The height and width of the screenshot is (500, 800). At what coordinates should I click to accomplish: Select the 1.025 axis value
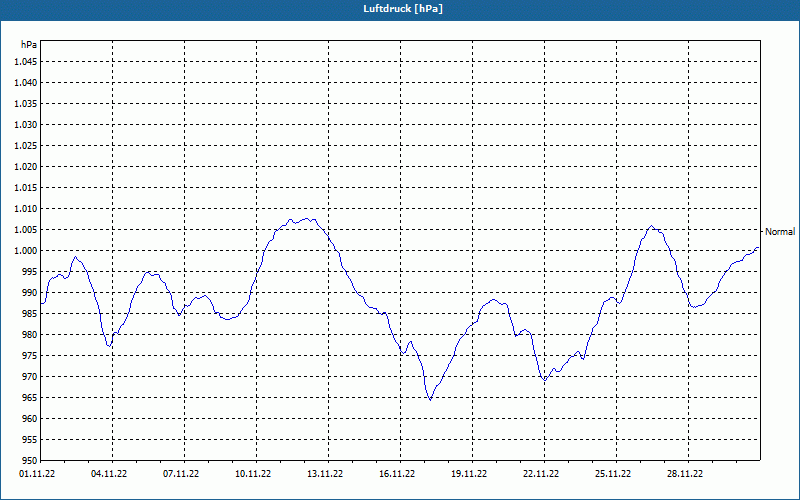click(x=26, y=145)
